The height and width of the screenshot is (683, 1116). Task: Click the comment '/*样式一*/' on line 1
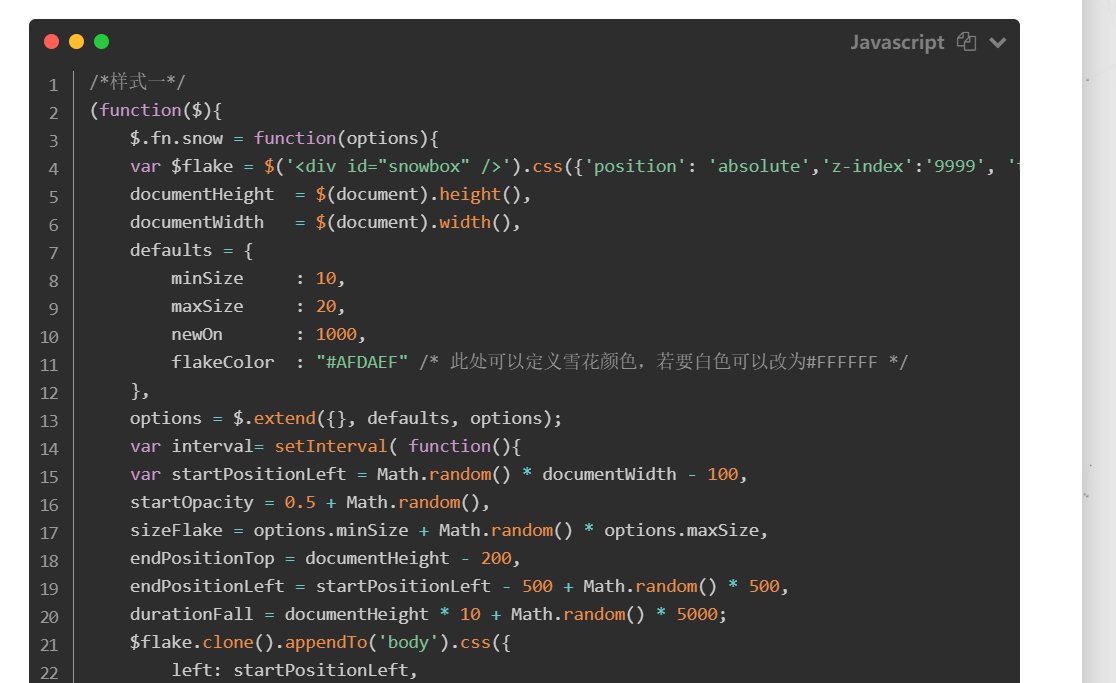click(x=137, y=82)
